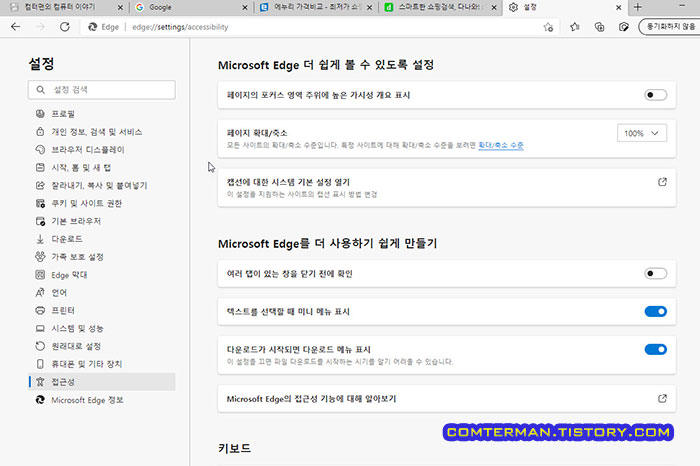This screenshot has width=700, height=466.
Task: Switch to the 스마트한 쇼핑검색 다나와 tab
Action: [x=440, y=8]
